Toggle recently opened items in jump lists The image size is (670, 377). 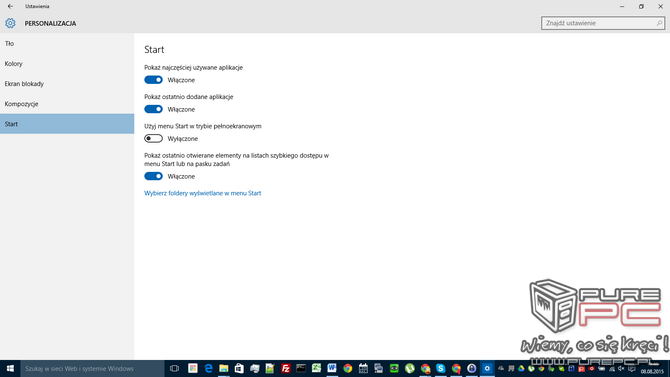(153, 176)
